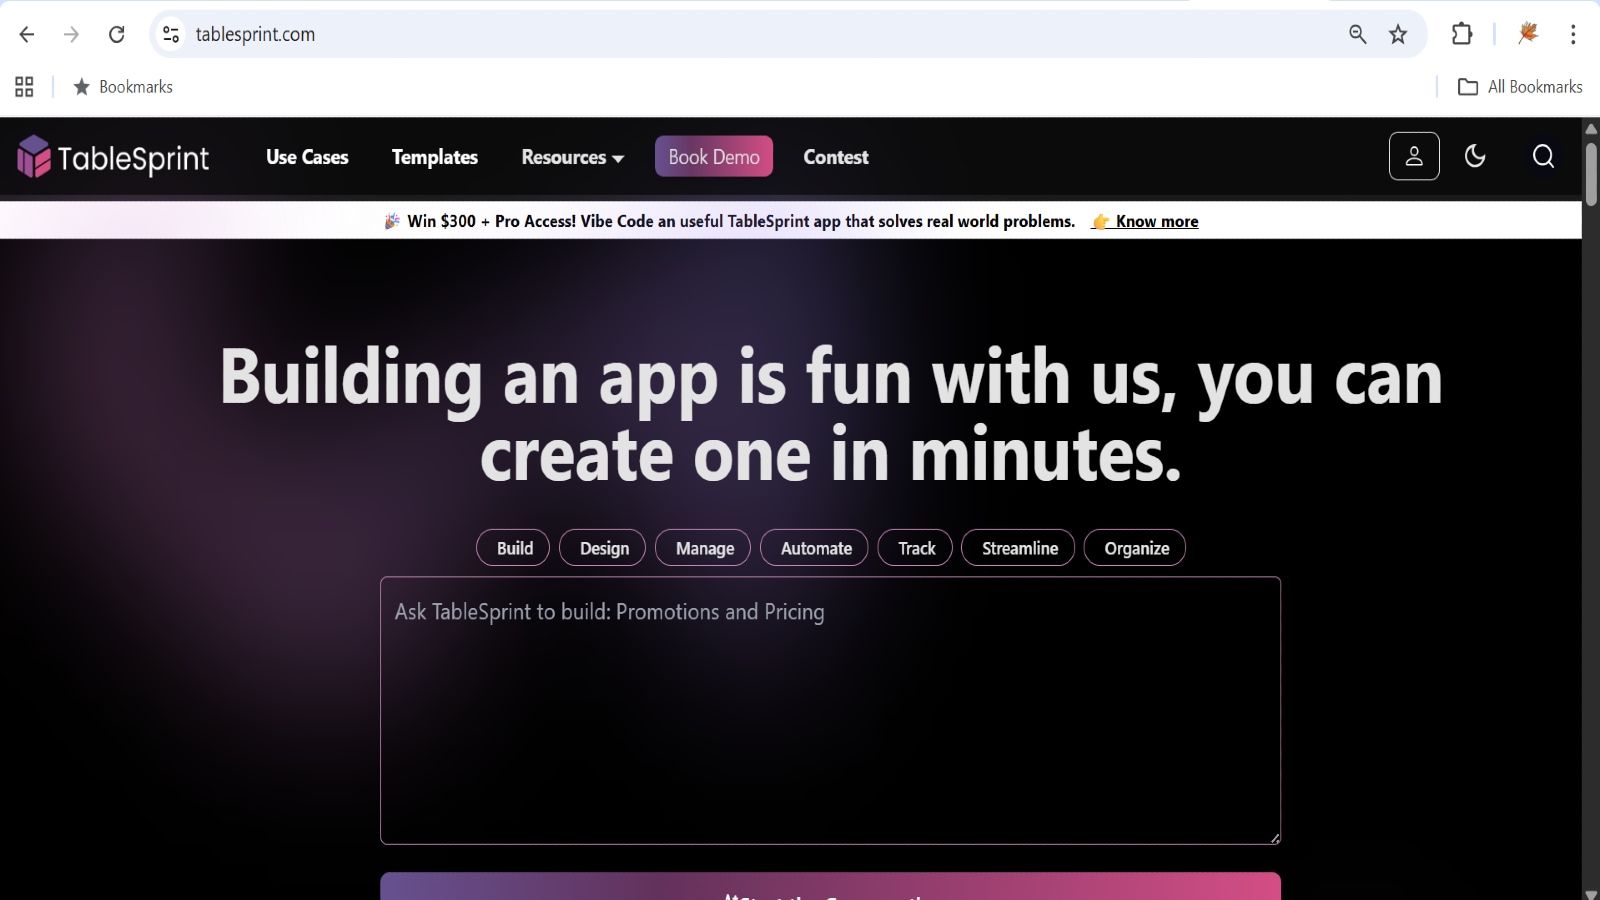Image resolution: width=1600 pixels, height=900 pixels.
Task: Open the user account icon
Action: coord(1414,156)
